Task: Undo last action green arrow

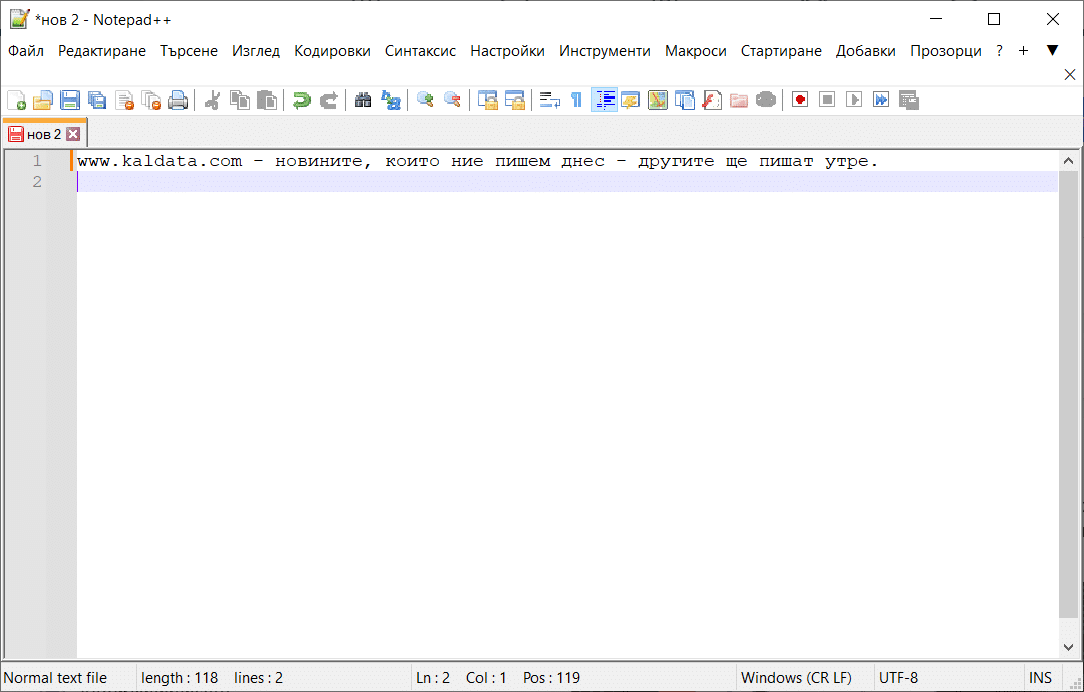Action: [301, 100]
